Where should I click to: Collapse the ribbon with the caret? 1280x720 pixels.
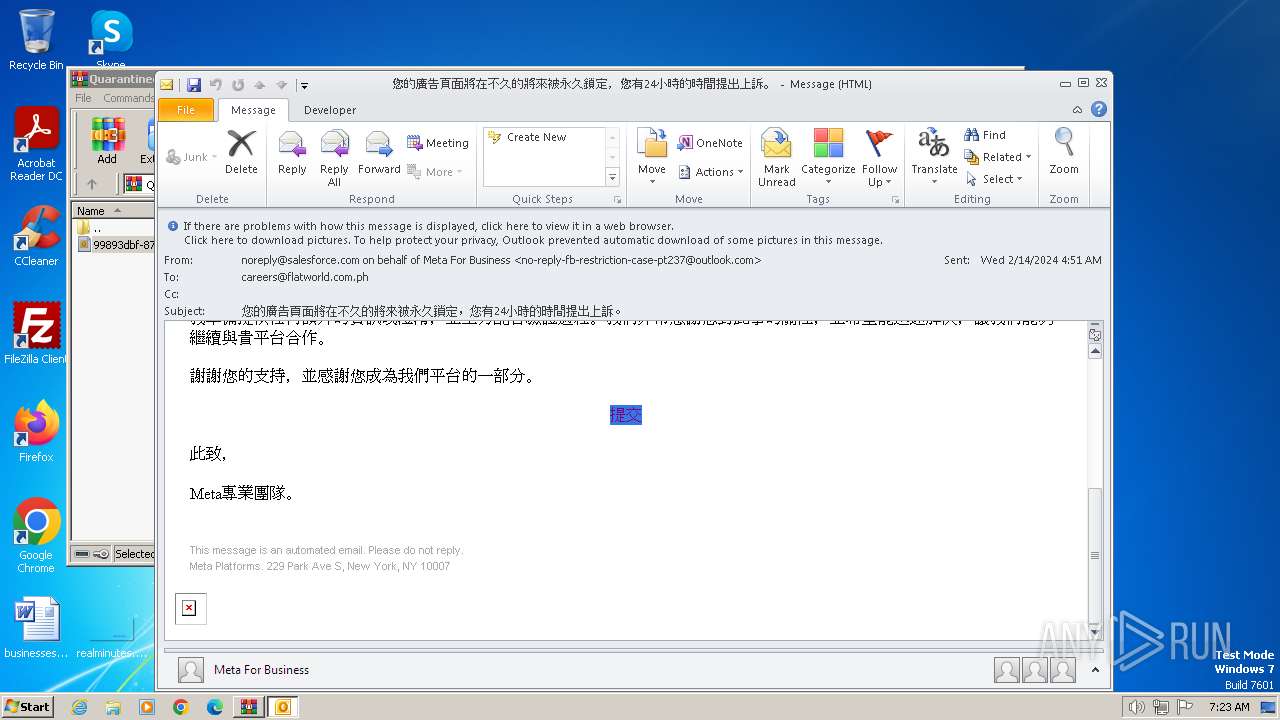[1077, 110]
